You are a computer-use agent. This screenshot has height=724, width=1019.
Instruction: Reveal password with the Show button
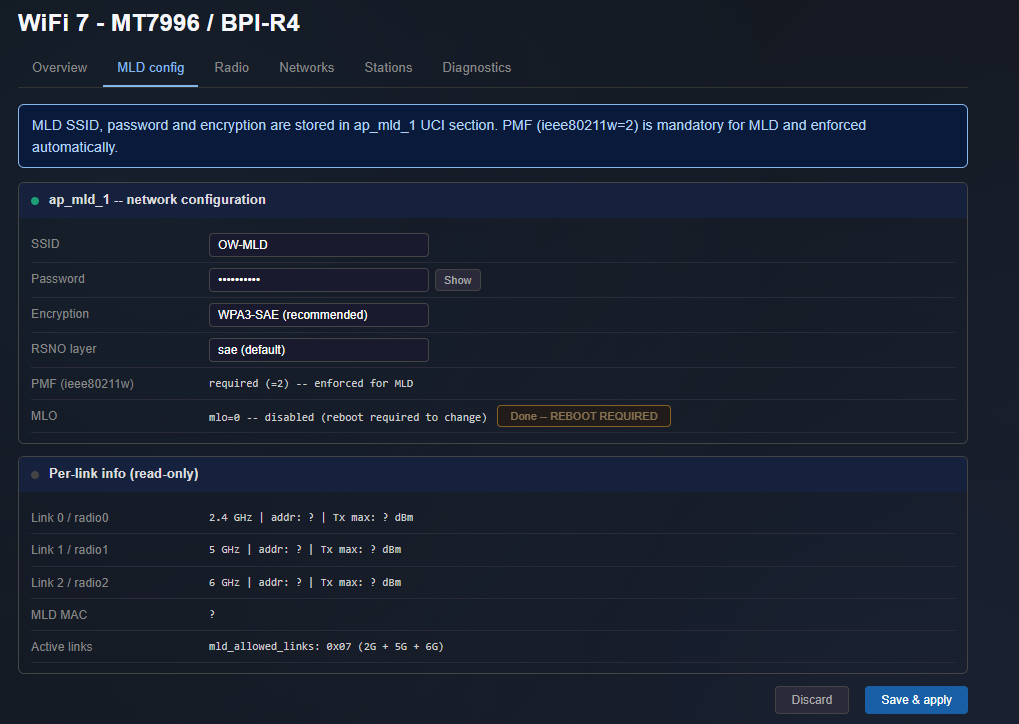pyautogui.click(x=458, y=280)
